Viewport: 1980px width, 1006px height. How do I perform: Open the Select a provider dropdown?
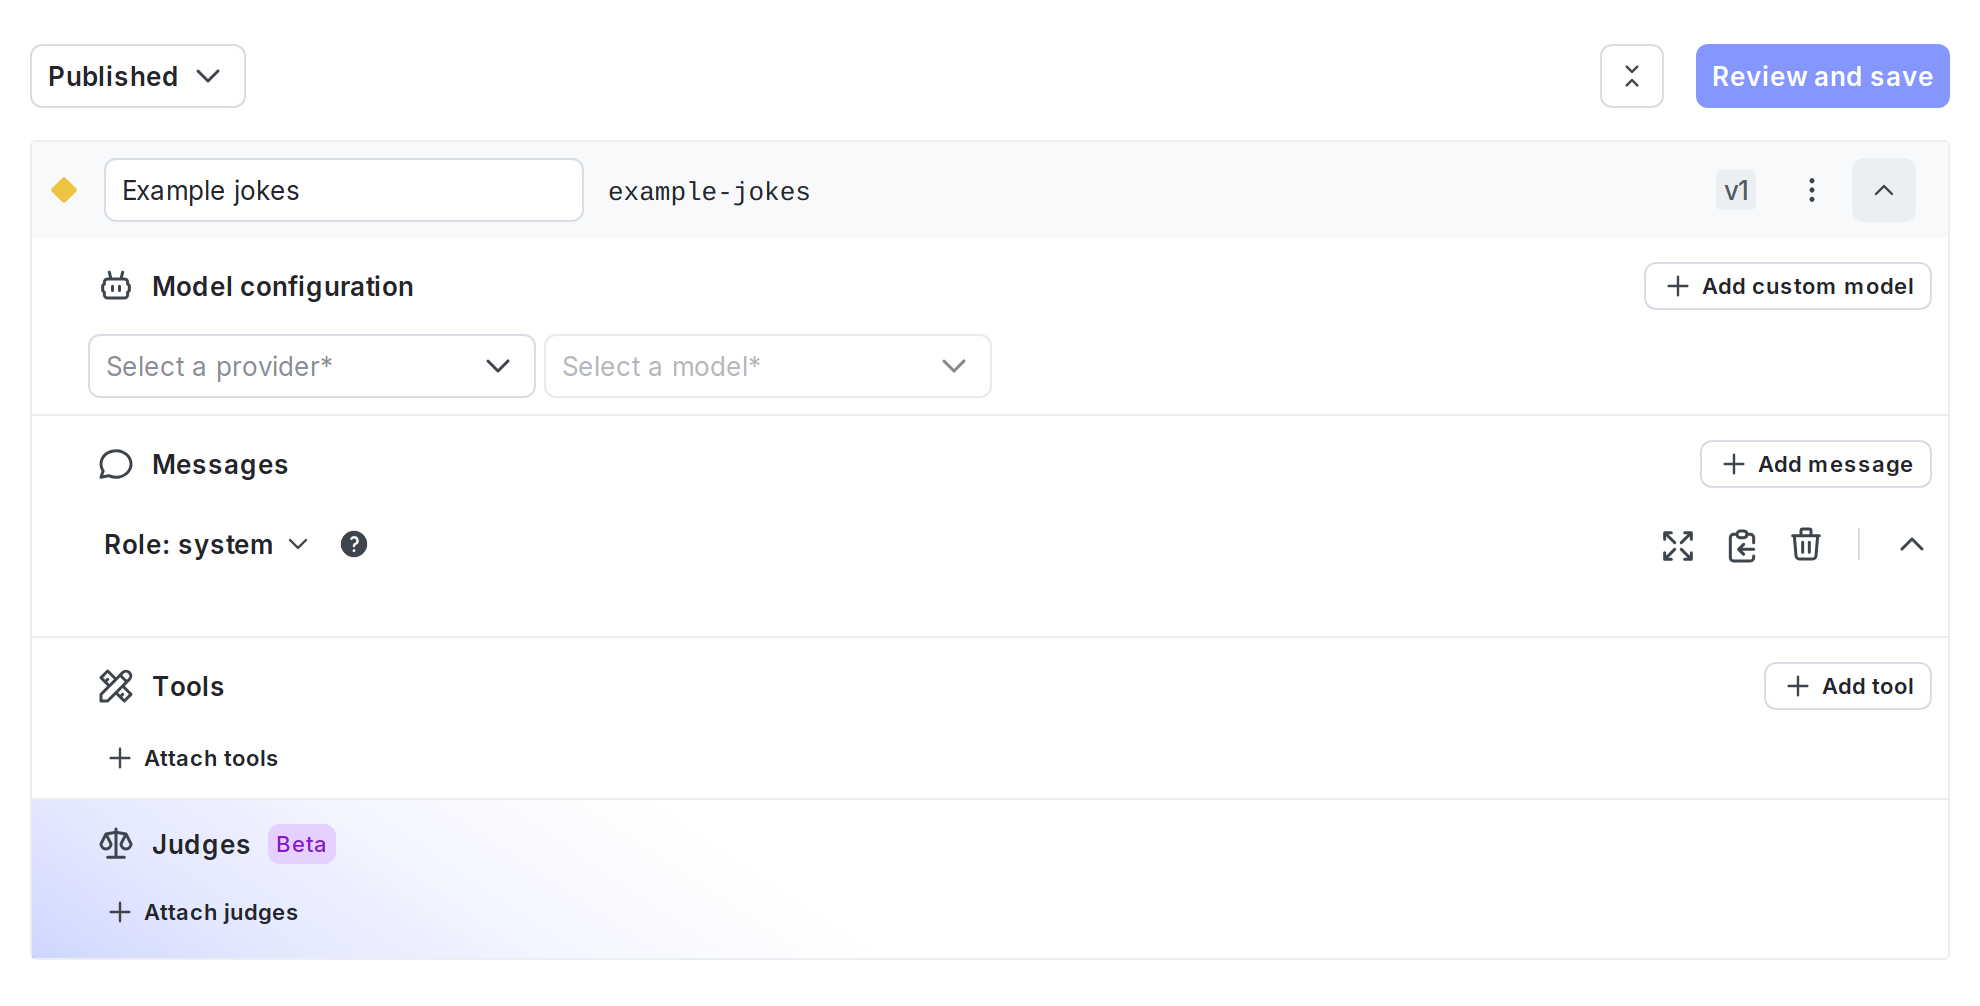pyautogui.click(x=311, y=366)
